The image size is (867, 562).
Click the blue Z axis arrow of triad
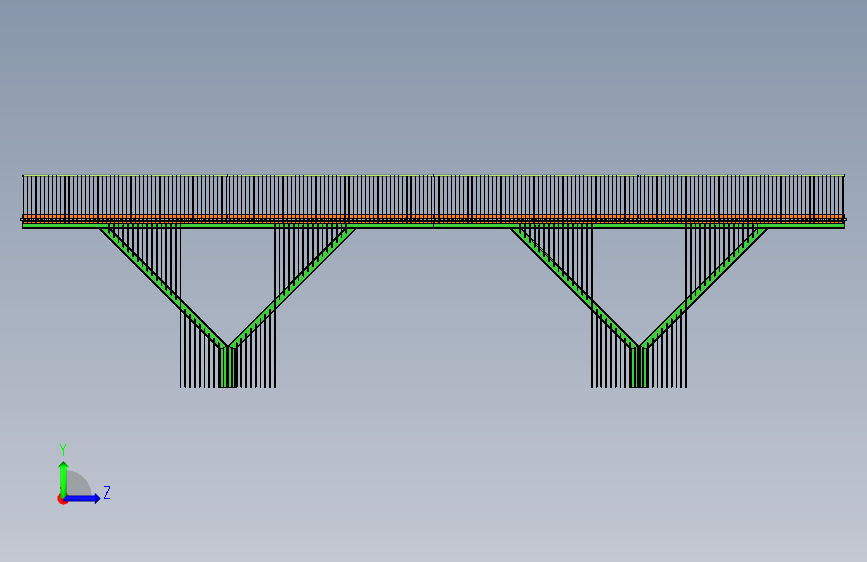coord(81,498)
